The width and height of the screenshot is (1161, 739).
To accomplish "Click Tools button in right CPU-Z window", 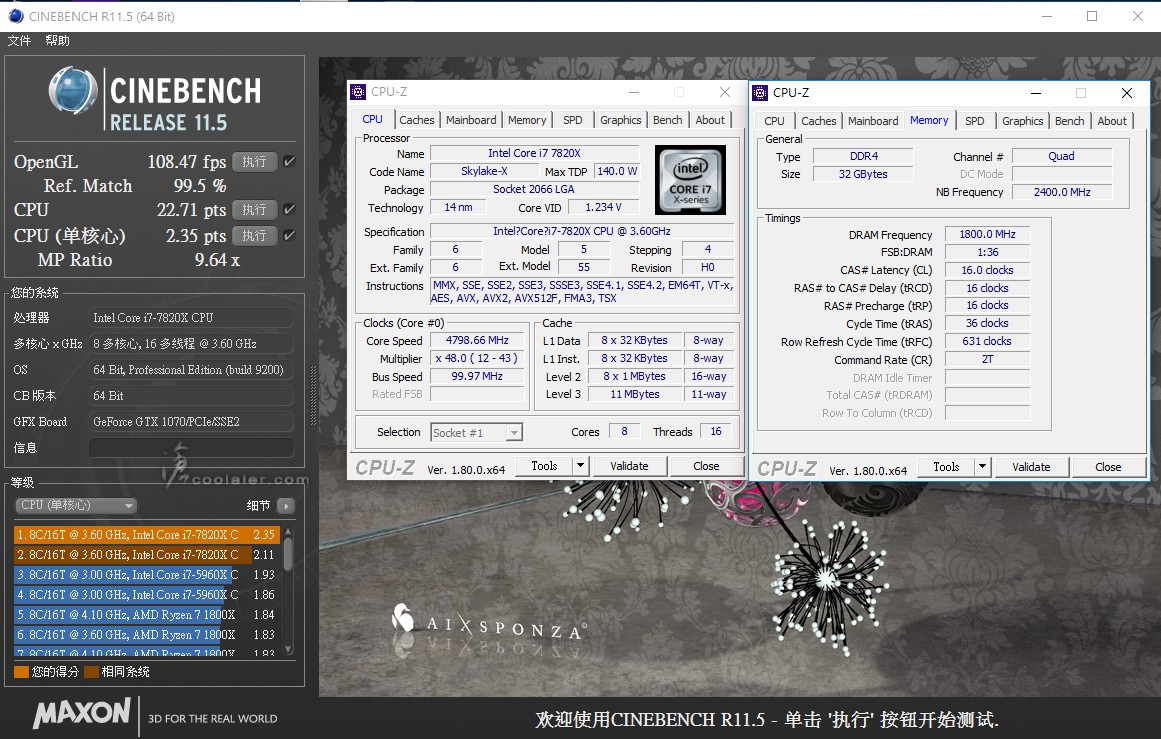I will 946,467.
